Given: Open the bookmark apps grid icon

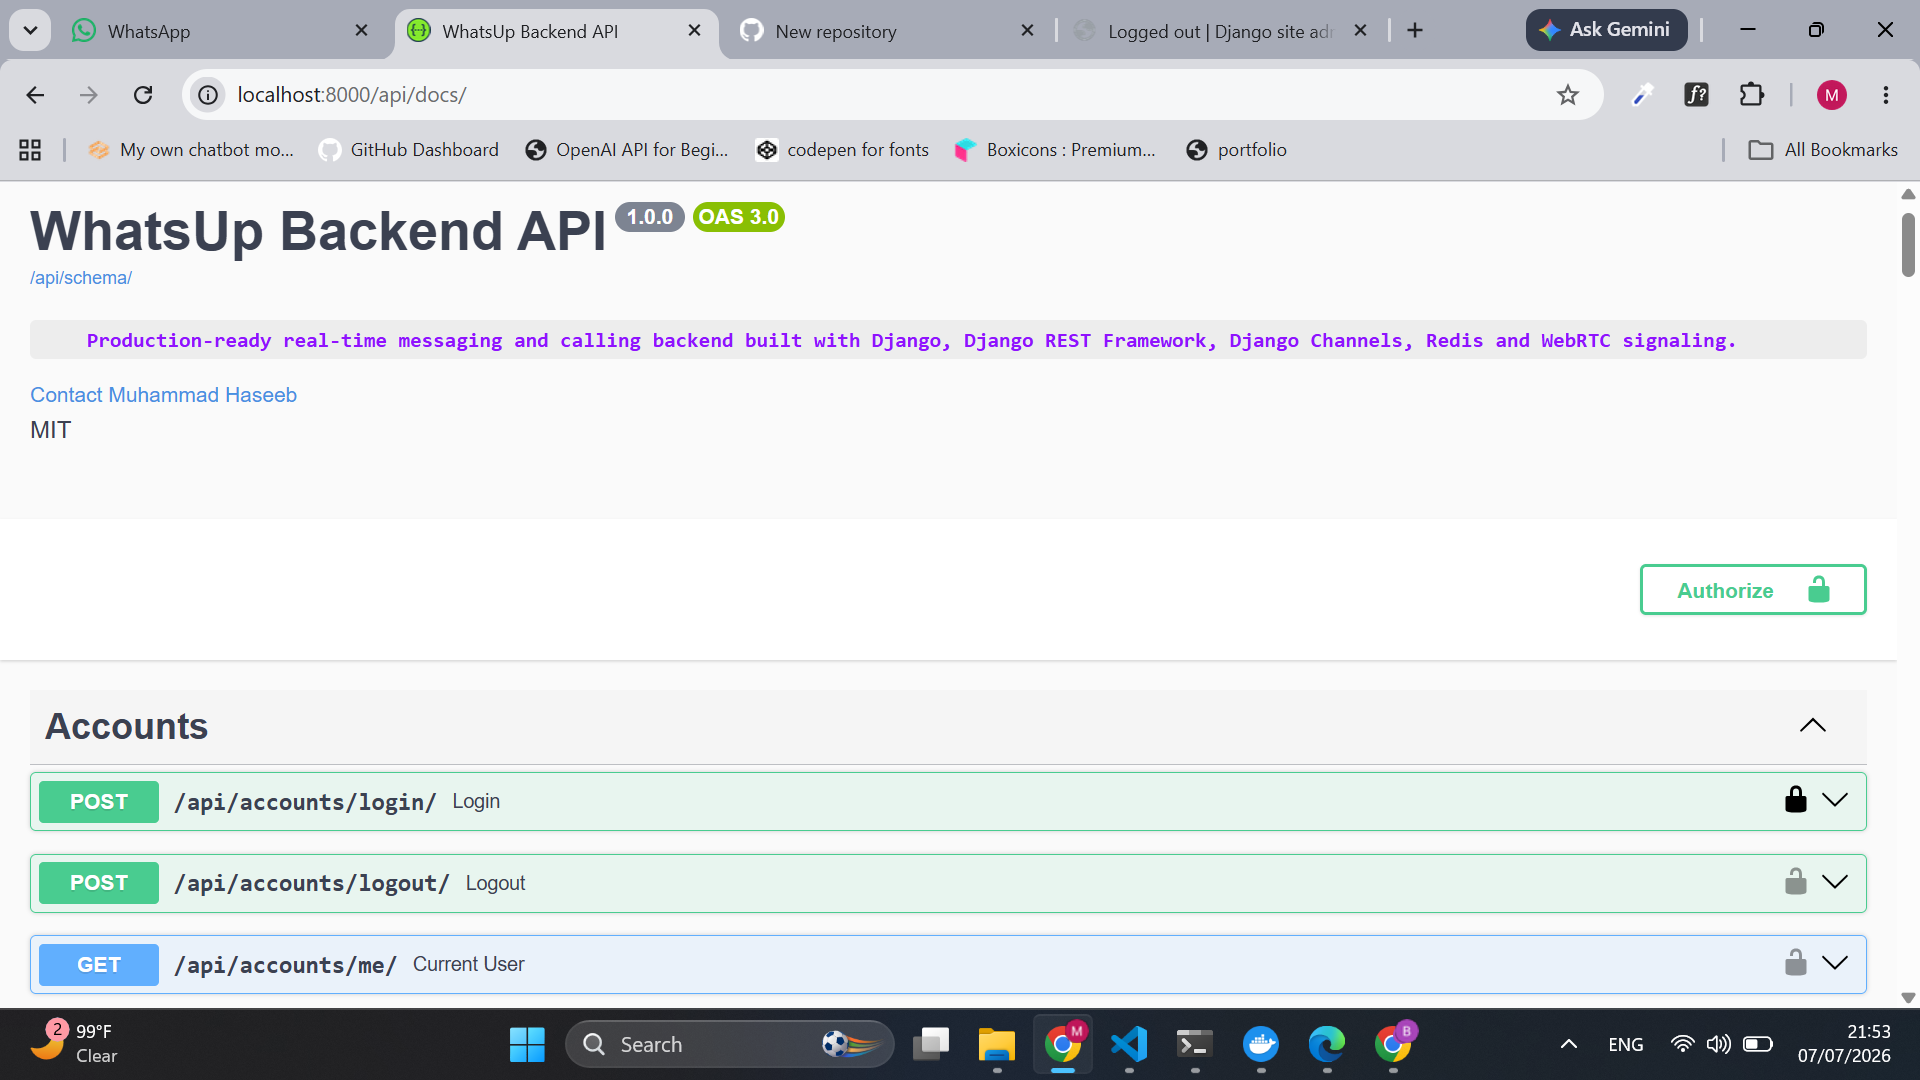Looking at the screenshot, I should click(30, 150).
